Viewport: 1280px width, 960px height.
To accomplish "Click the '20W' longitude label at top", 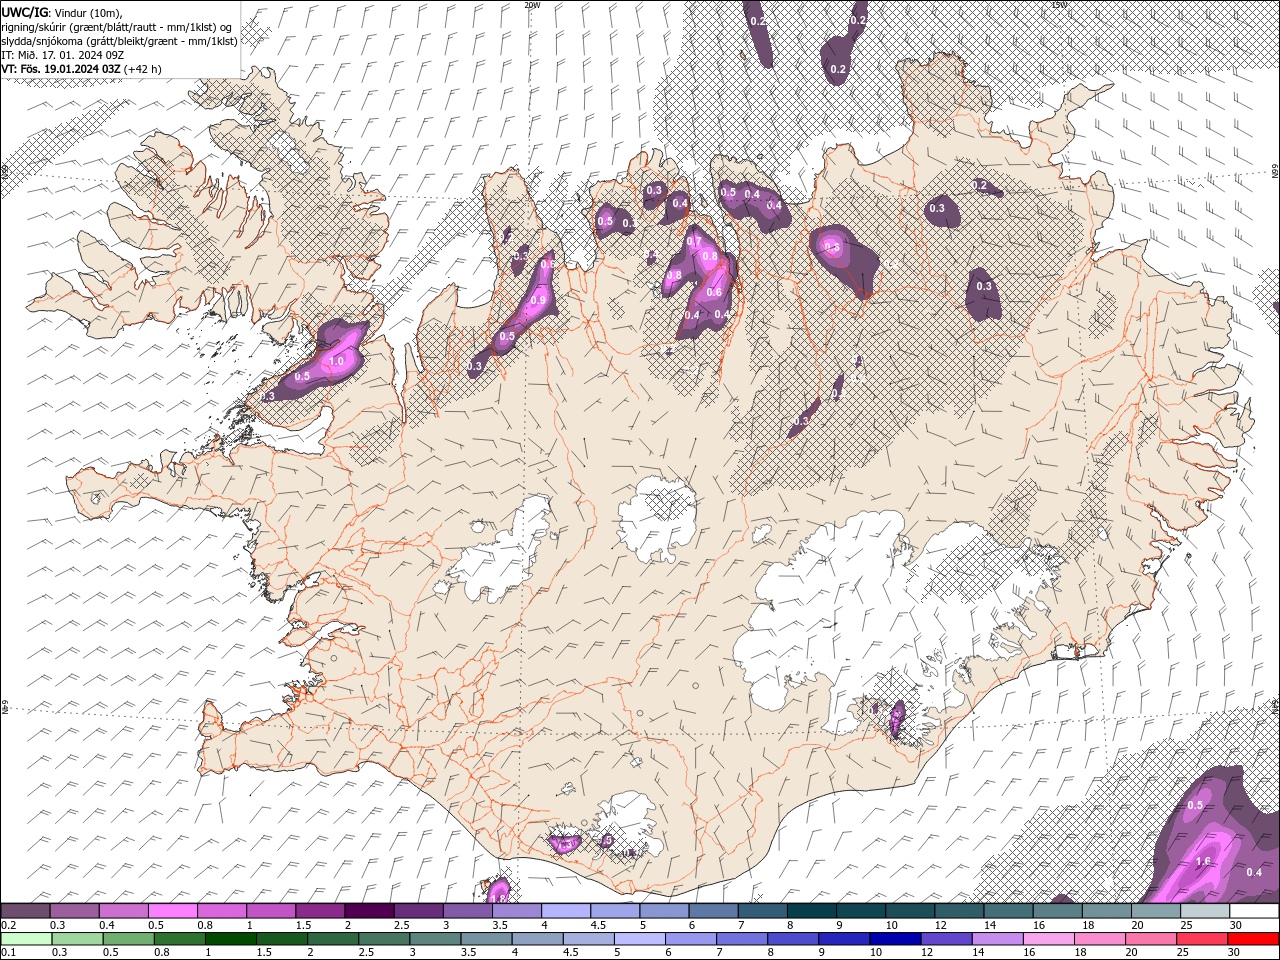I will 532,5.
